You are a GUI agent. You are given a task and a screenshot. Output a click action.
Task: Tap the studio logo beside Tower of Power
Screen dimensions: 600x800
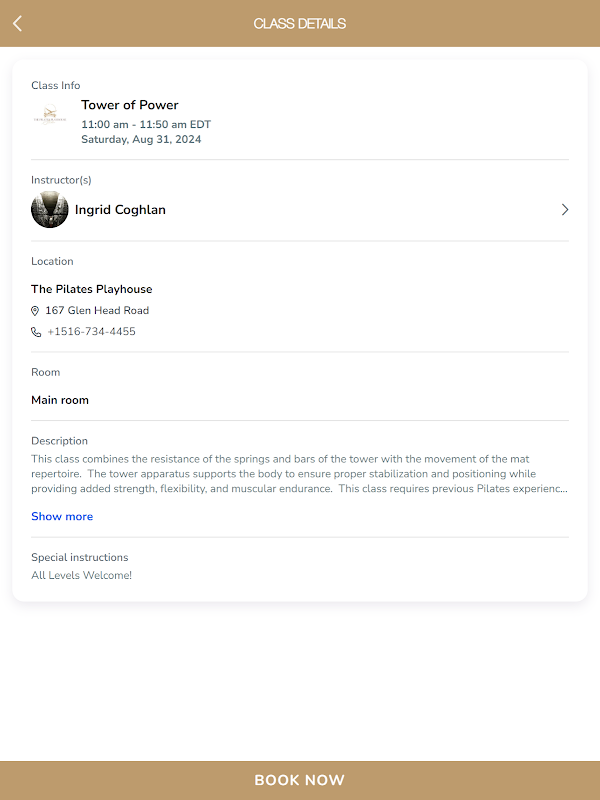[x=50, y=117]
